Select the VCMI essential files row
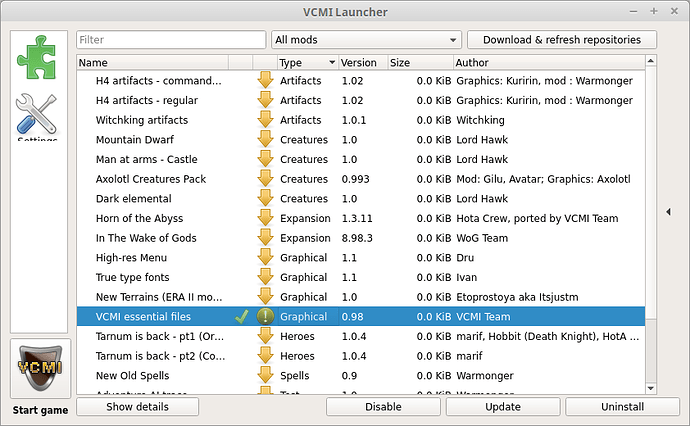The width and height of the screenshot is (690, 426). click(x=361, y=316)
